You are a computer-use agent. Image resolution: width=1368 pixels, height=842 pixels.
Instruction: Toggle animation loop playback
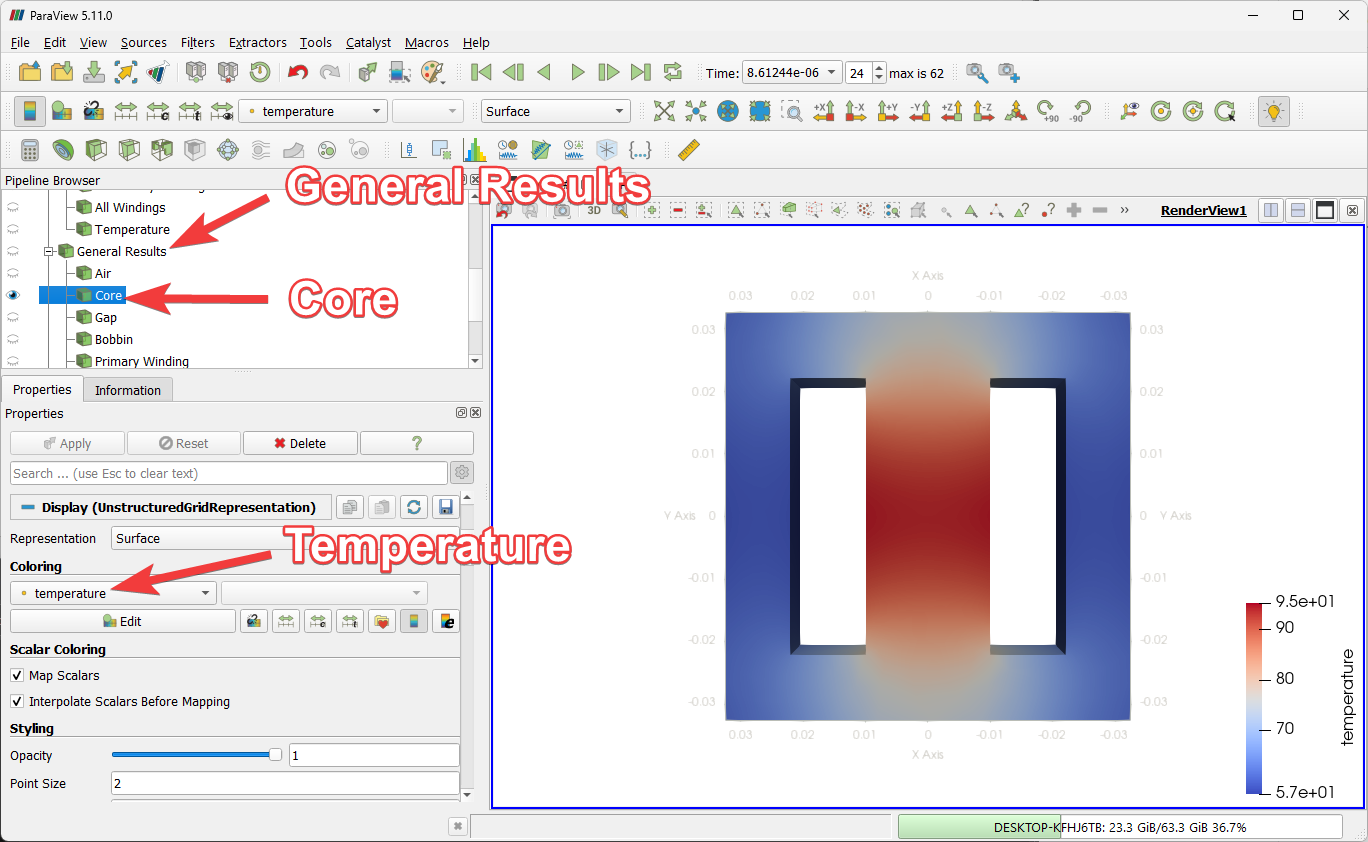click(673, 72)
